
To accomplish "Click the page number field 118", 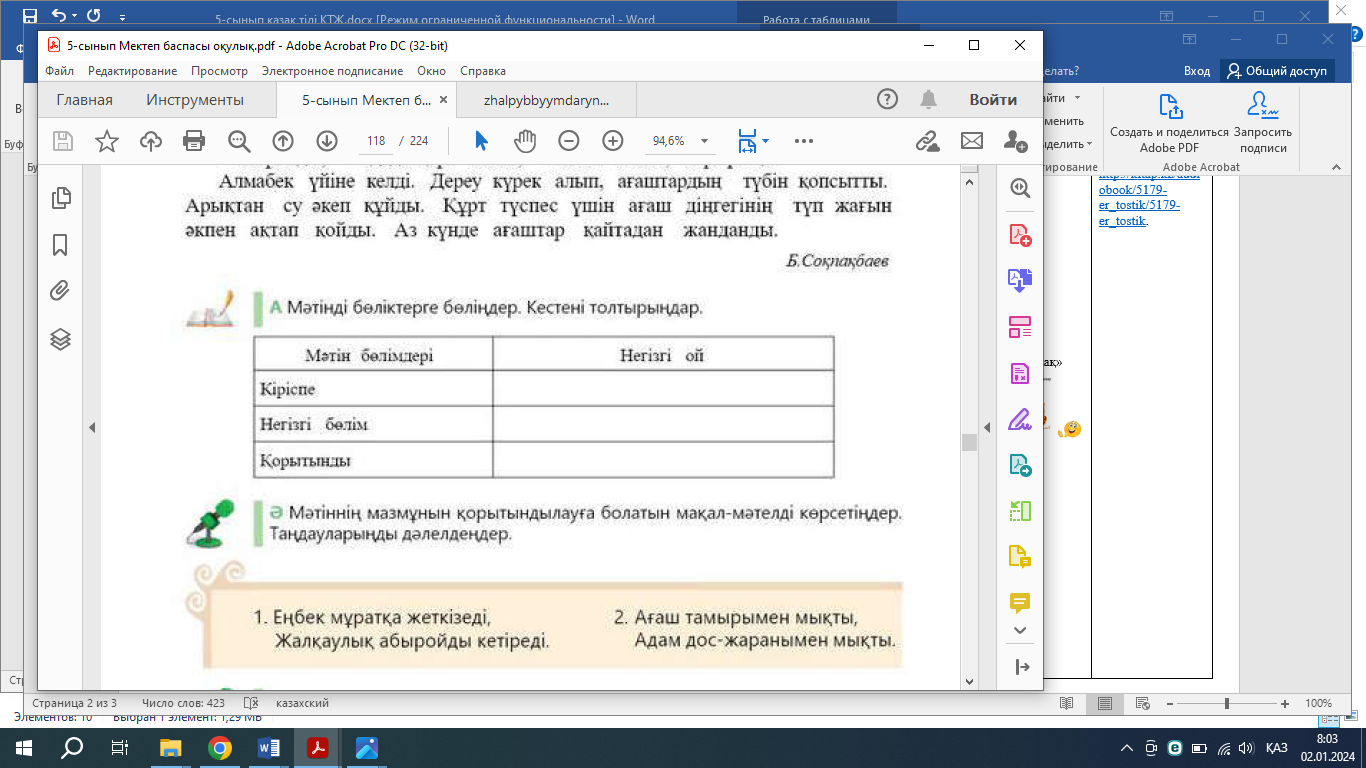I will click(x=376, y=141).
